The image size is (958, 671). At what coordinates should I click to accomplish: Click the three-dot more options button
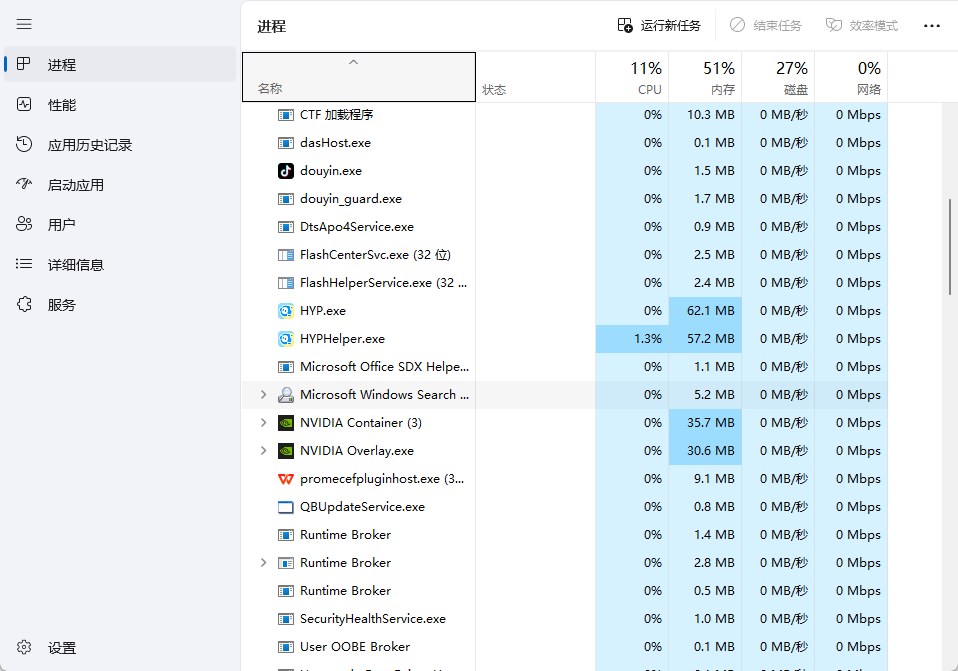click(x=931, y=26)
